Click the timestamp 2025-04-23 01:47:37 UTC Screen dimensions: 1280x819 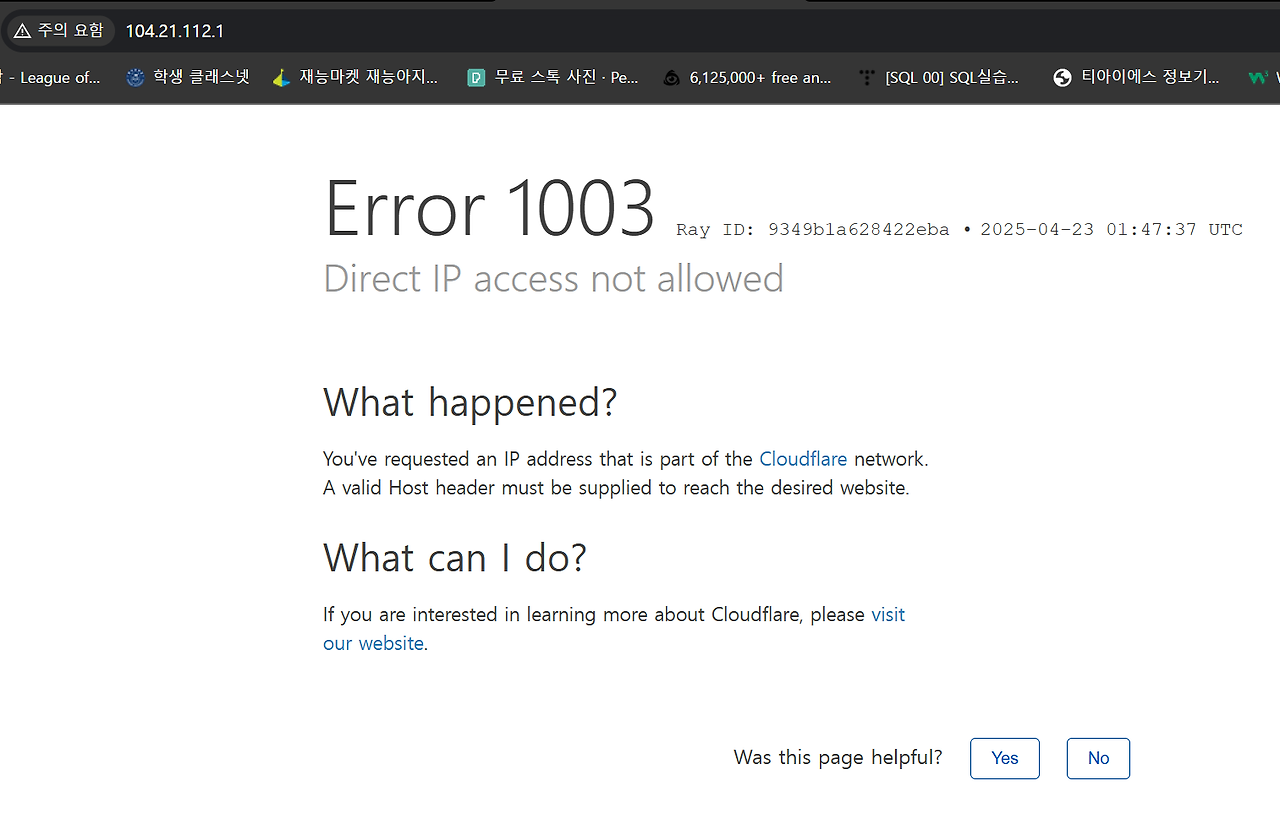click(1111, 230)
